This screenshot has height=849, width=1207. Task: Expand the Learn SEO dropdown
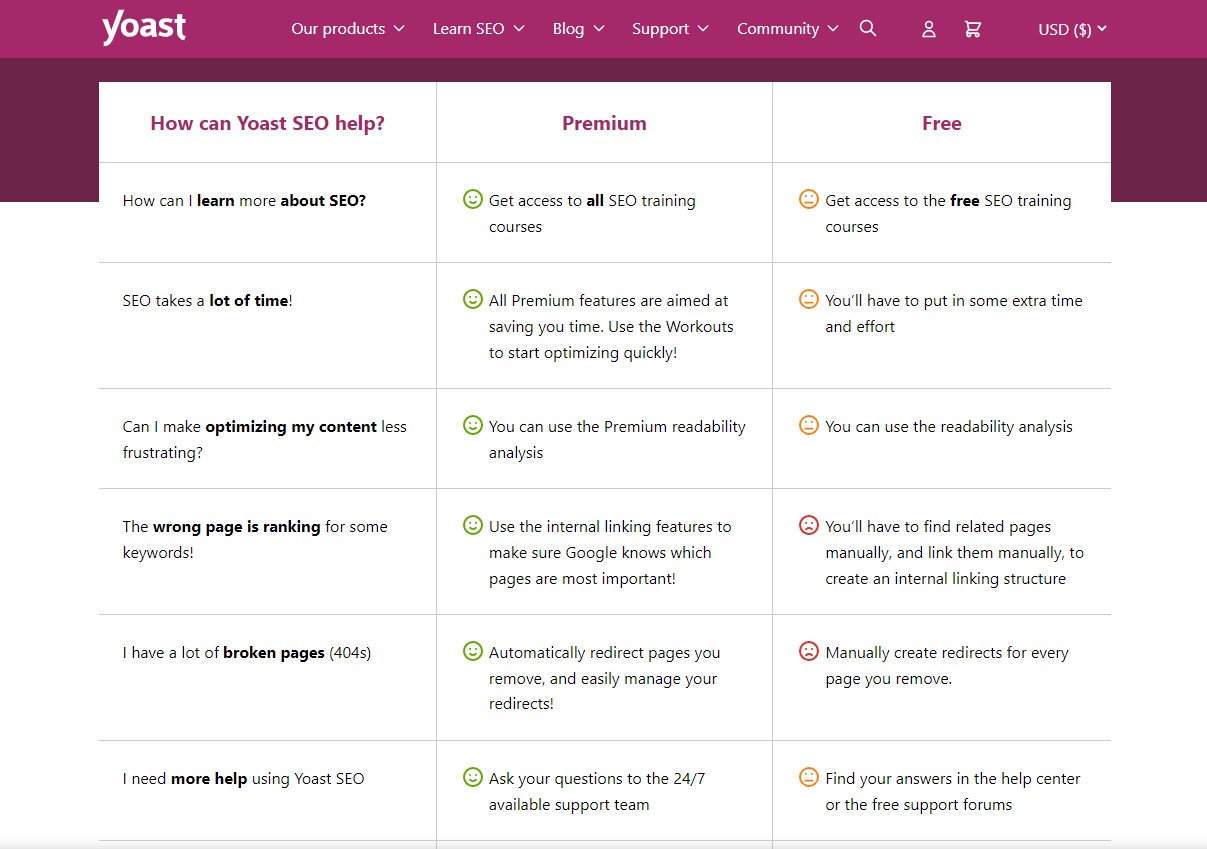tap(478, 29)
